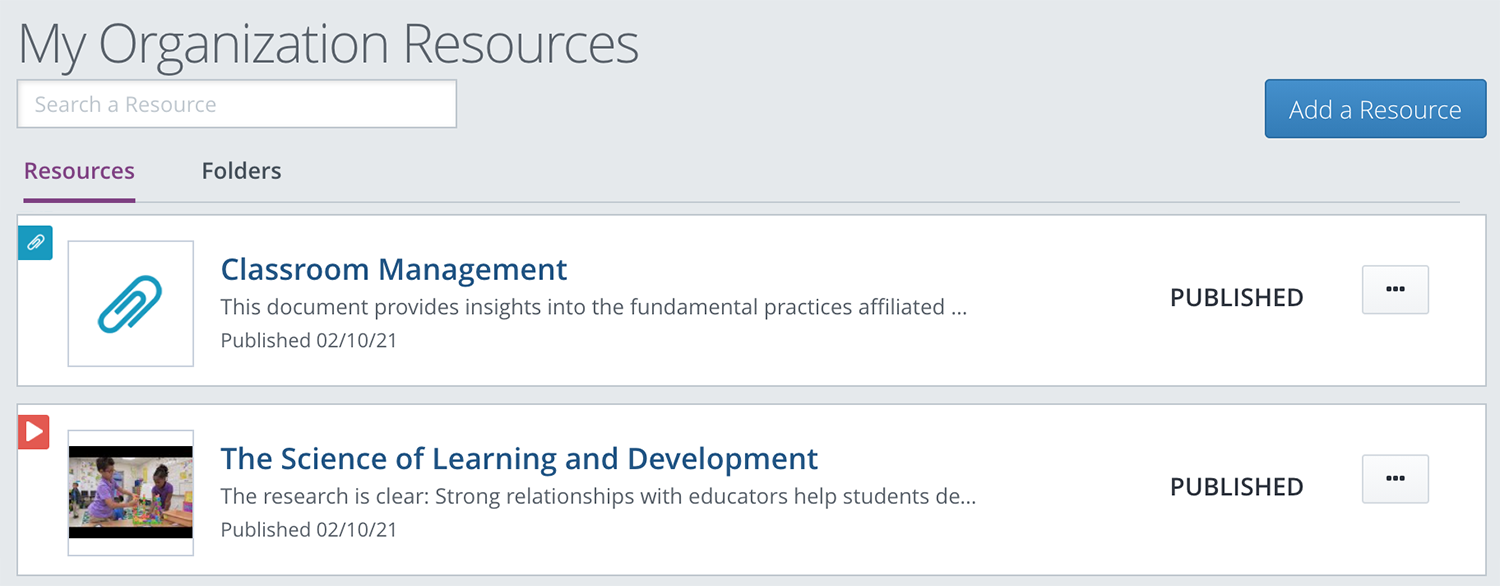Open the Classroom Management title link
Screen dimensions: 1500x586
click(x=394, y=269)
